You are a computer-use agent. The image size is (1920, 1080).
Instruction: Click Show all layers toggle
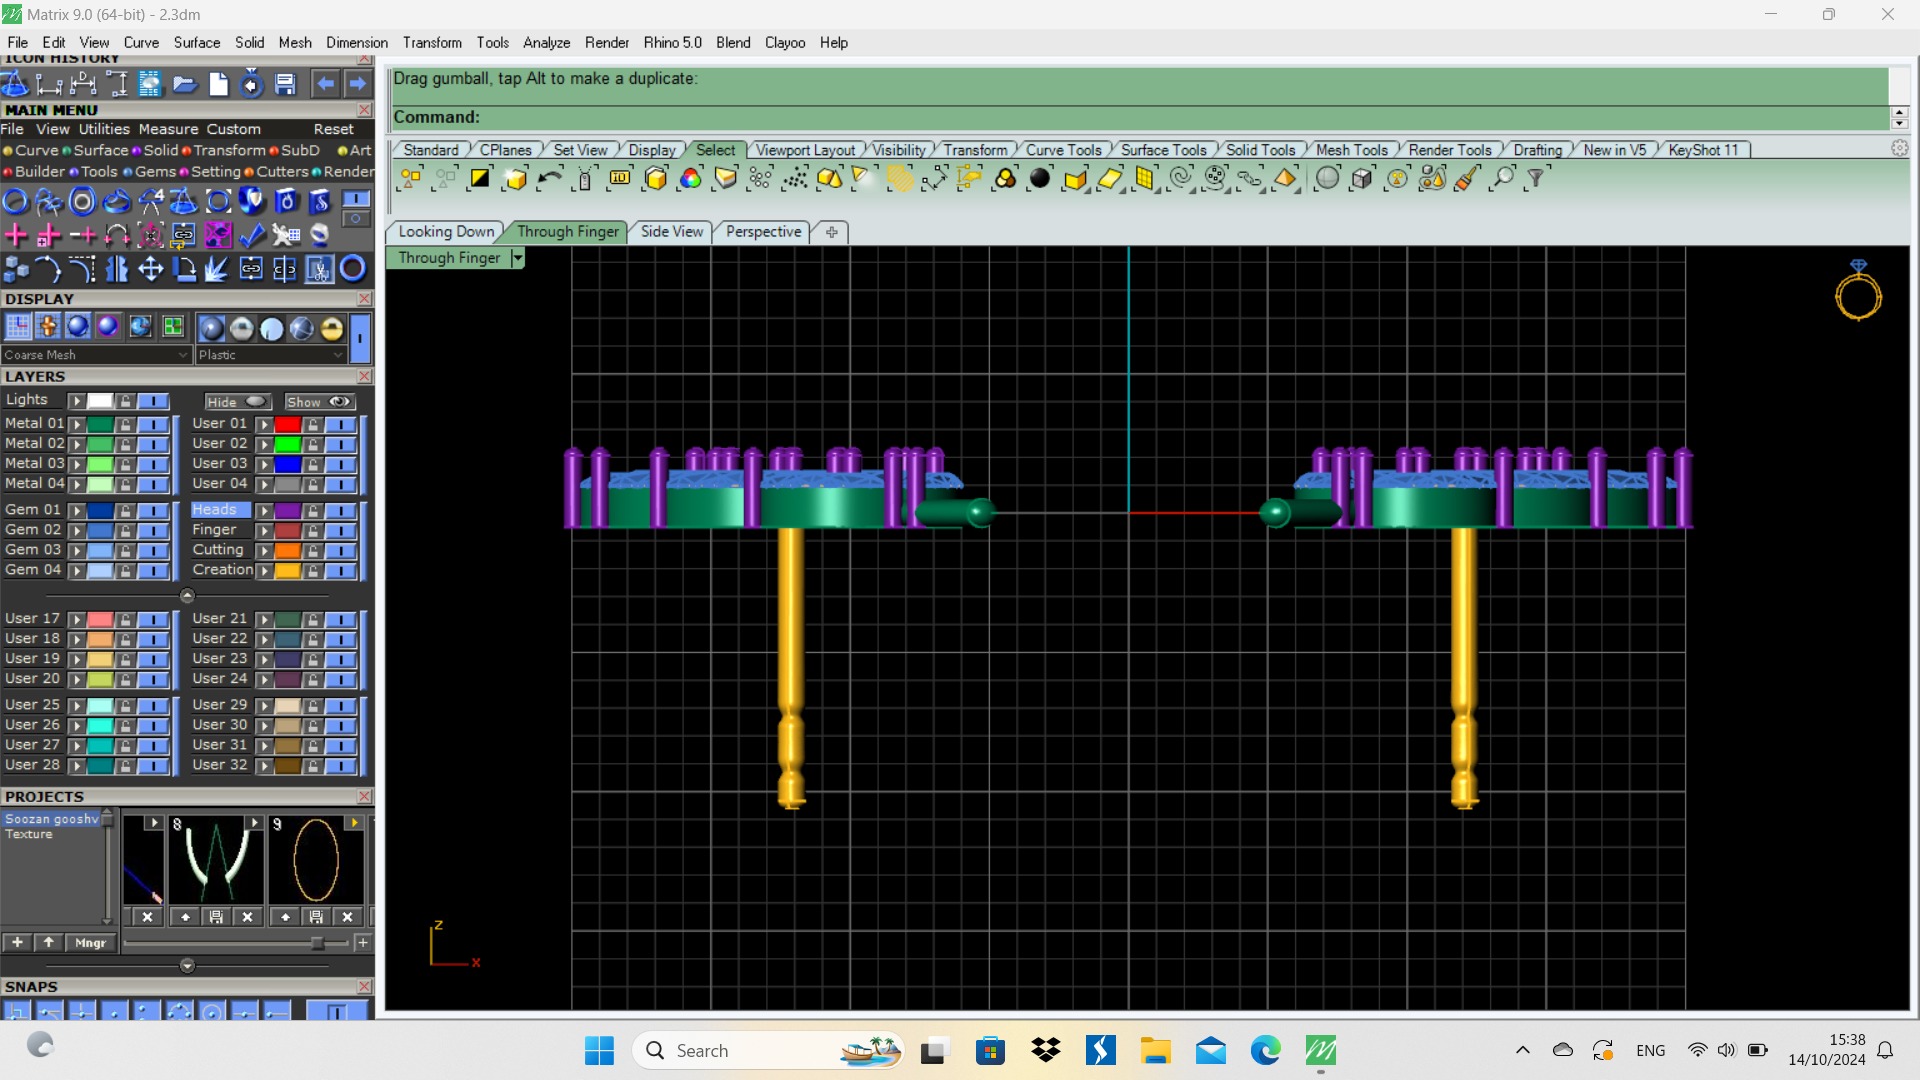point(319,402)
